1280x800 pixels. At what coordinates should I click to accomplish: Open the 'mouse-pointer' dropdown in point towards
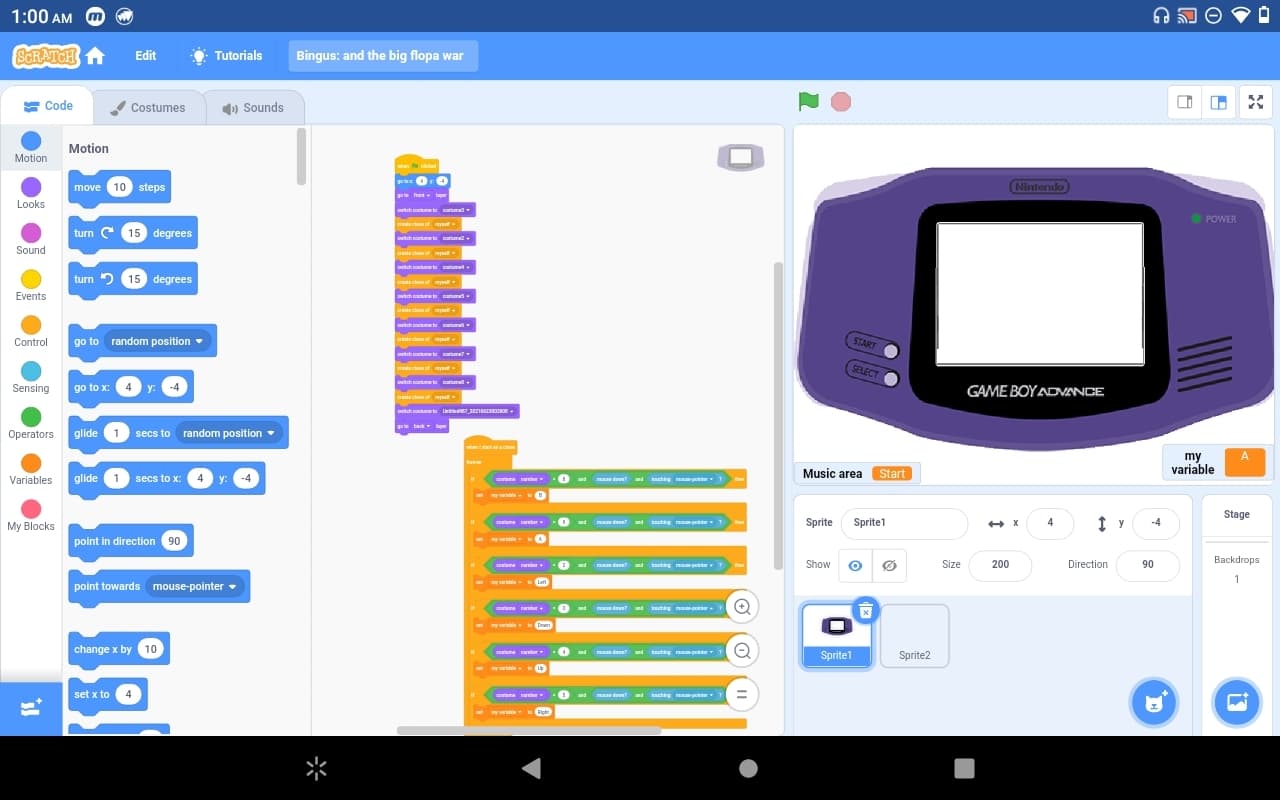(x=195, y=586)
